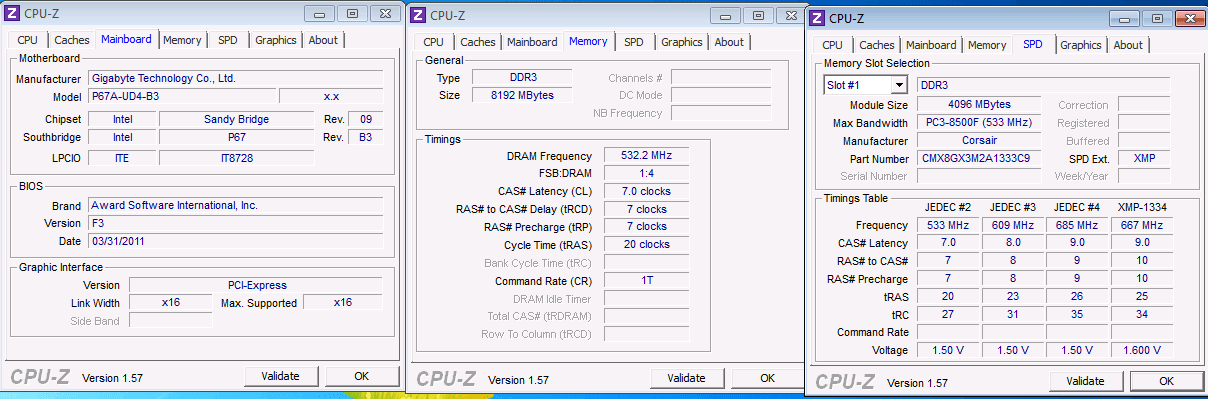Switch to CPU tab in SPD window
Image resolution: width=1212 pixels, height=401 pixels.
pyautogui.click(x=832, y=45)
